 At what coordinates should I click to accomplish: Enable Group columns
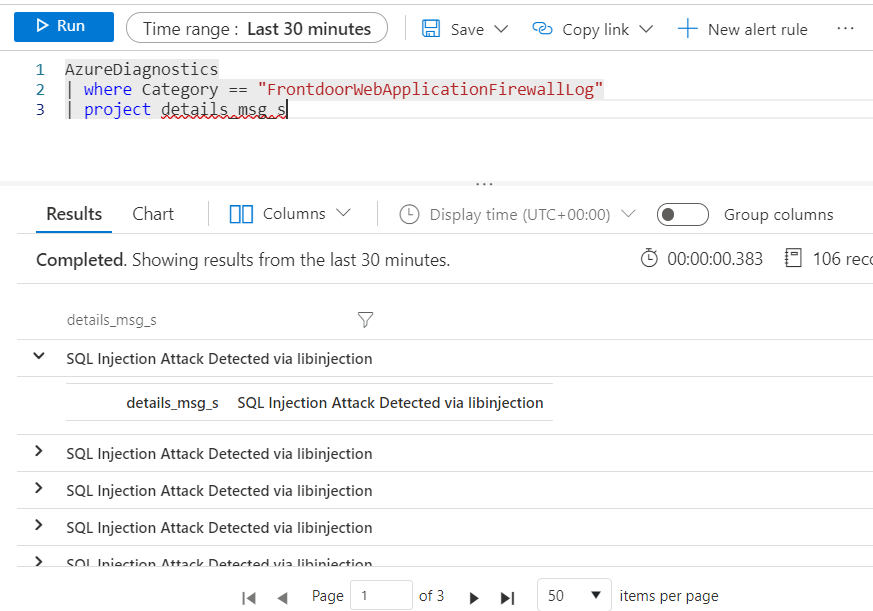click(x=682, y=214)
